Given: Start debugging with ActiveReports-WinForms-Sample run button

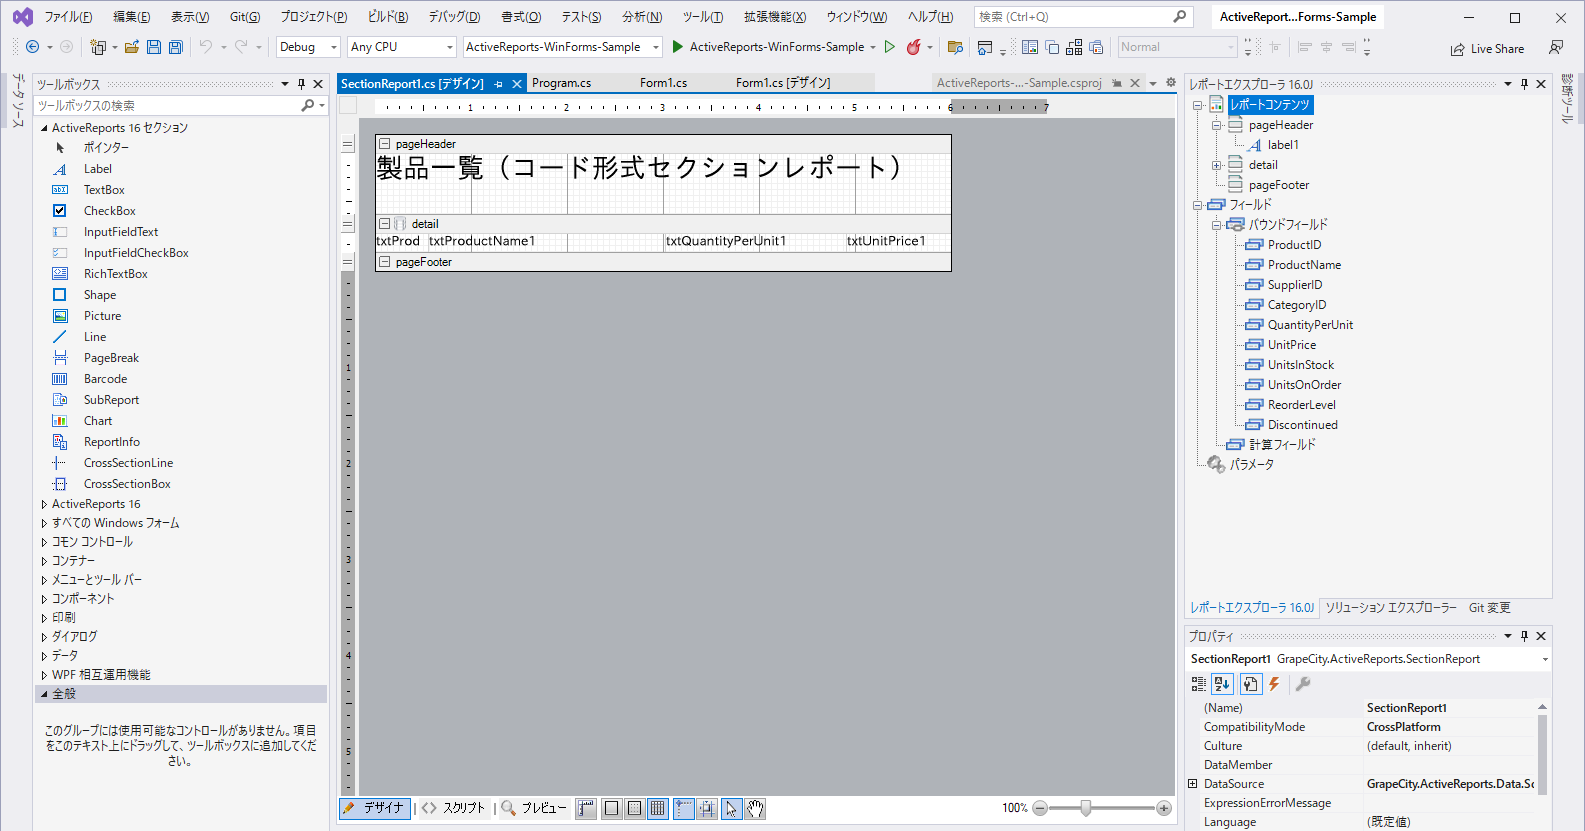Looking at the screenshot, I should click(x=768, y=47).
